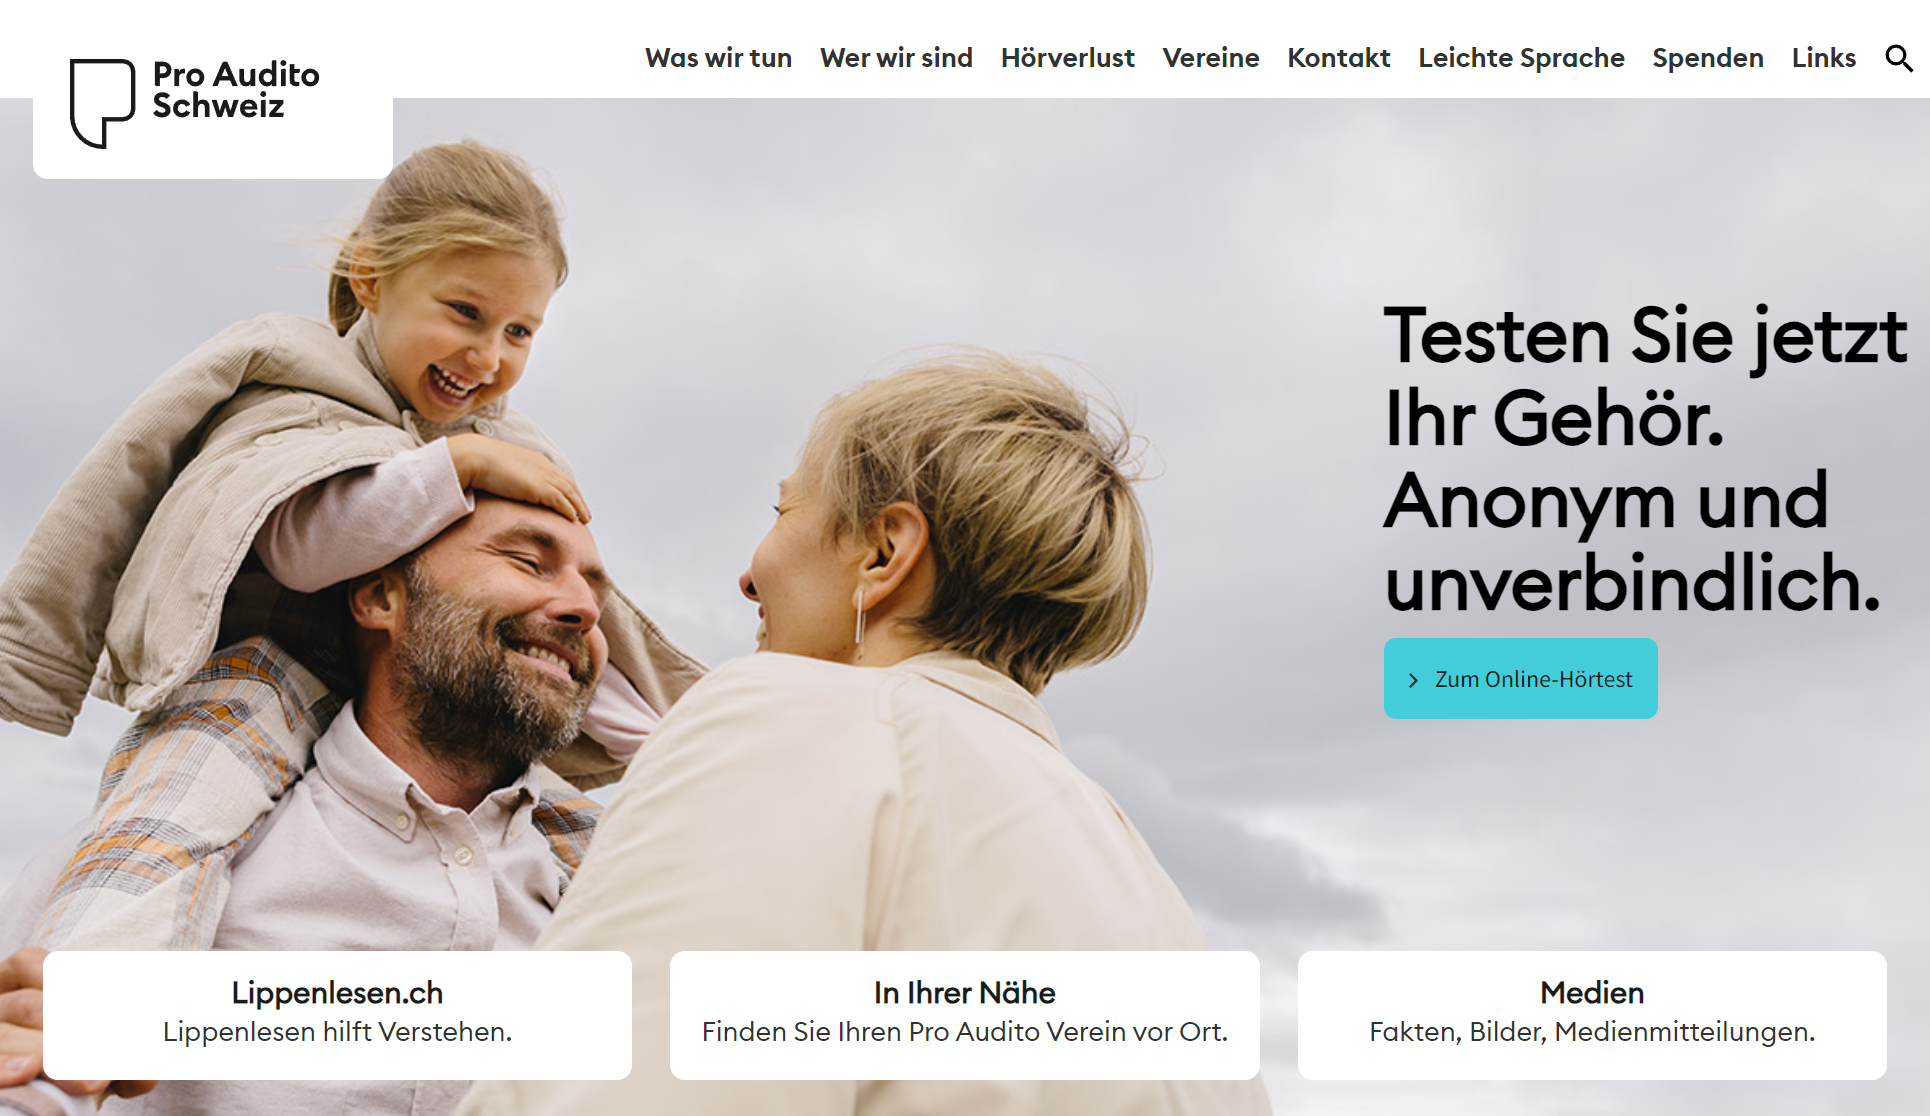Click the Pro Audito speech-bubble logo icon

tap(102, 103)
